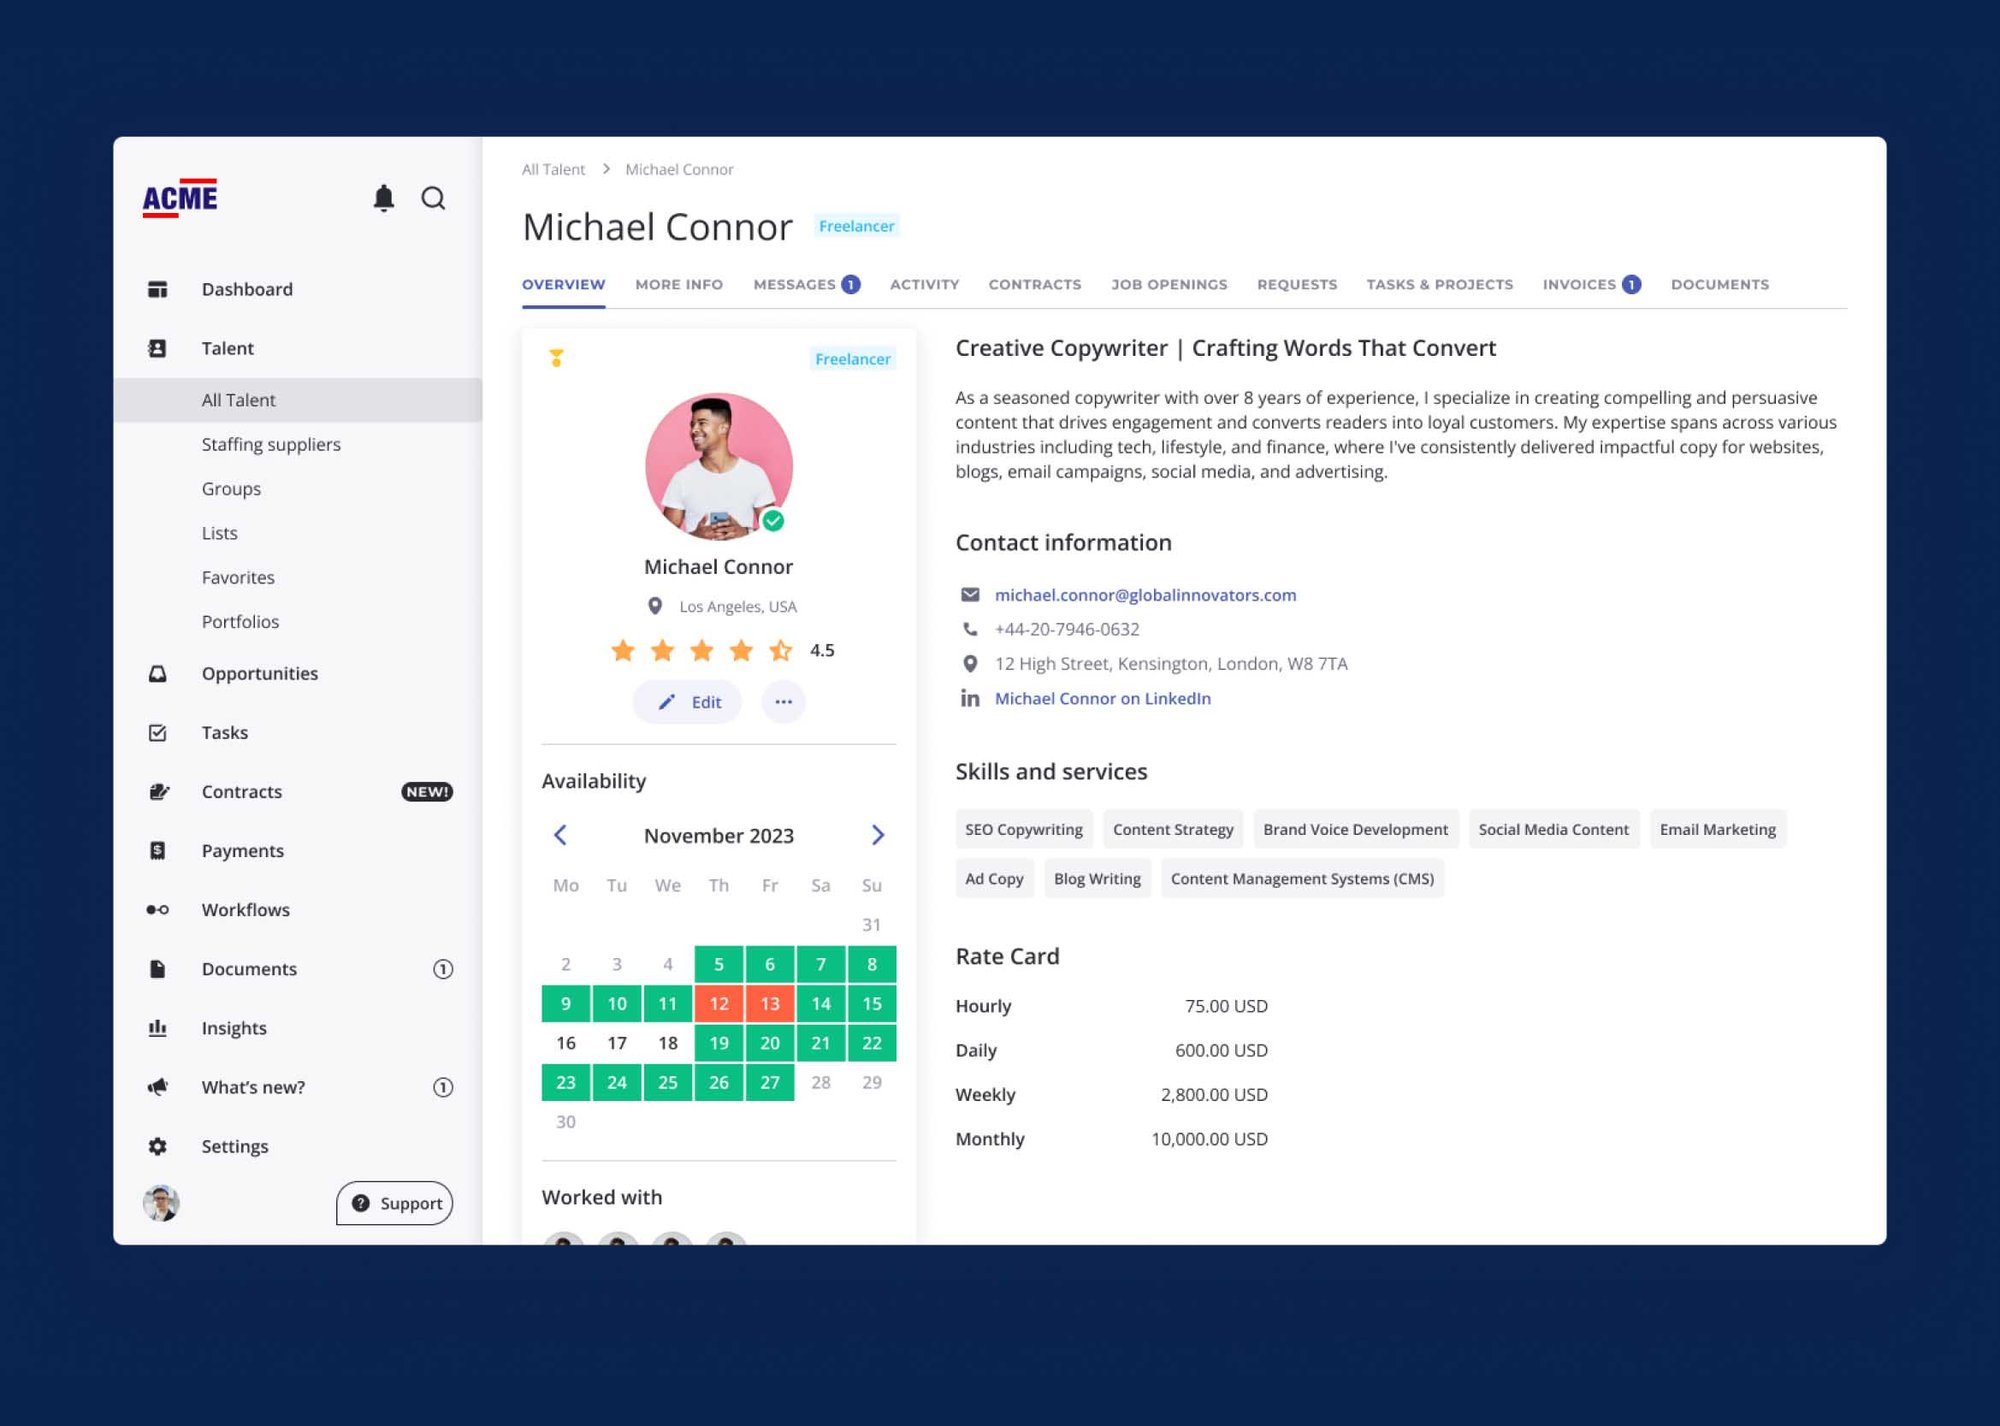Image resolution: width=2000 pixels, height=1426 pixels.
Task: Open Groups in sidebar
Action: (x=231, y=489)
